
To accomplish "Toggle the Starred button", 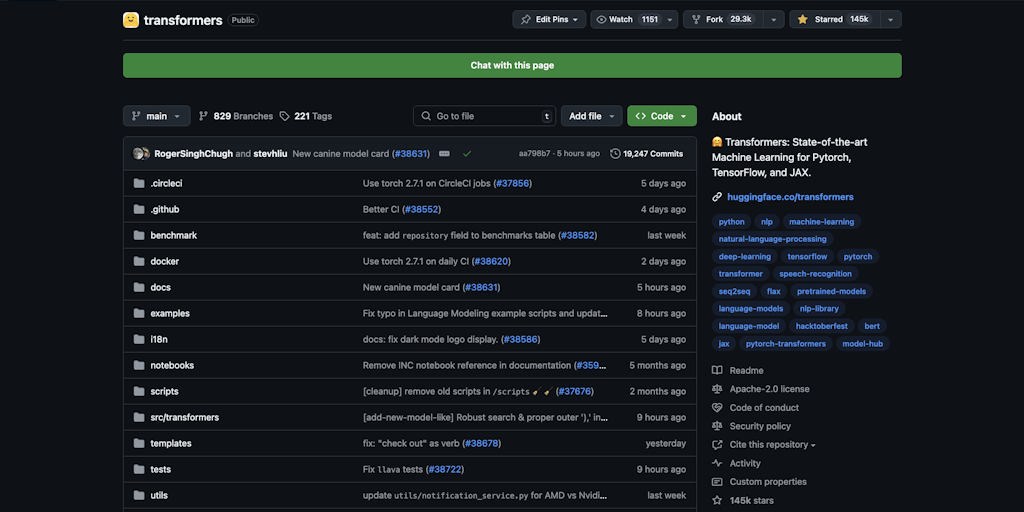I will click(x=835, y=20).
